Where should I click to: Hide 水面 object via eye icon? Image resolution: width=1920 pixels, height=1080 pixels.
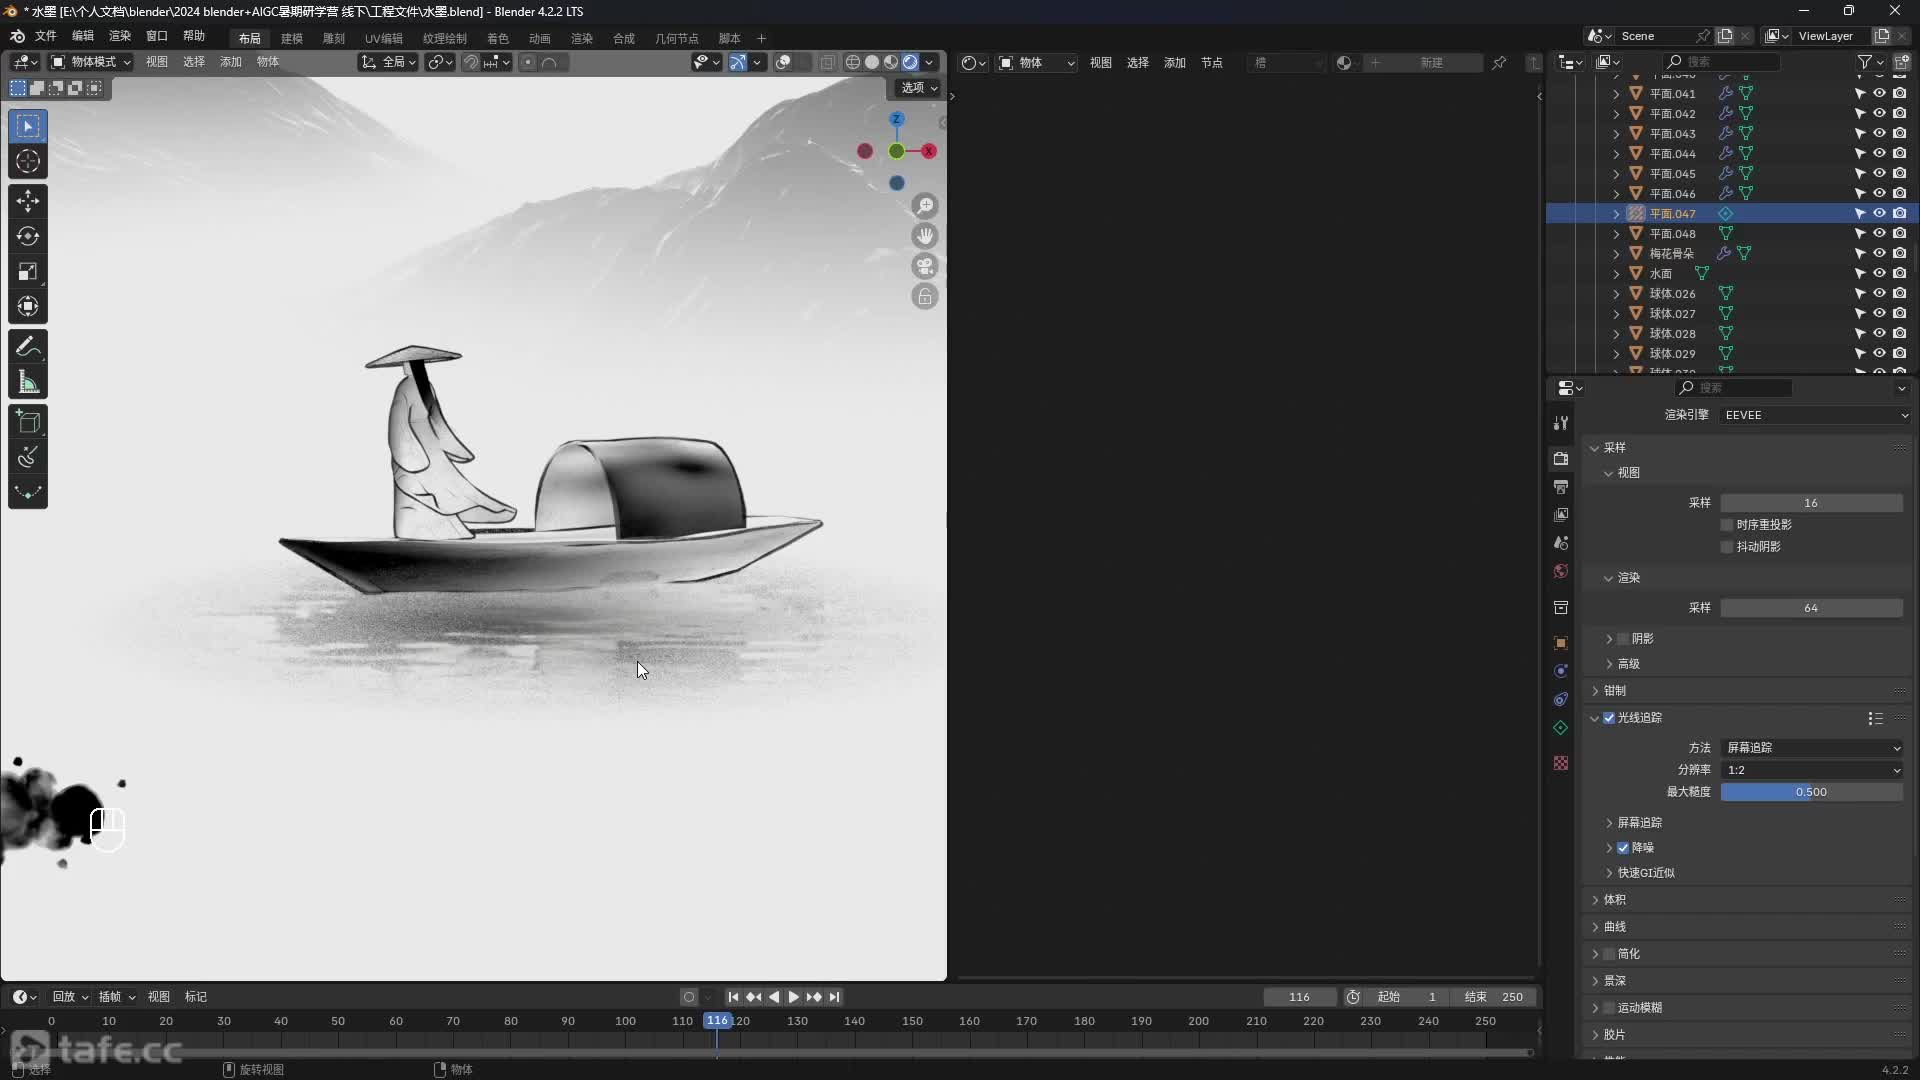coord(1880,273)
